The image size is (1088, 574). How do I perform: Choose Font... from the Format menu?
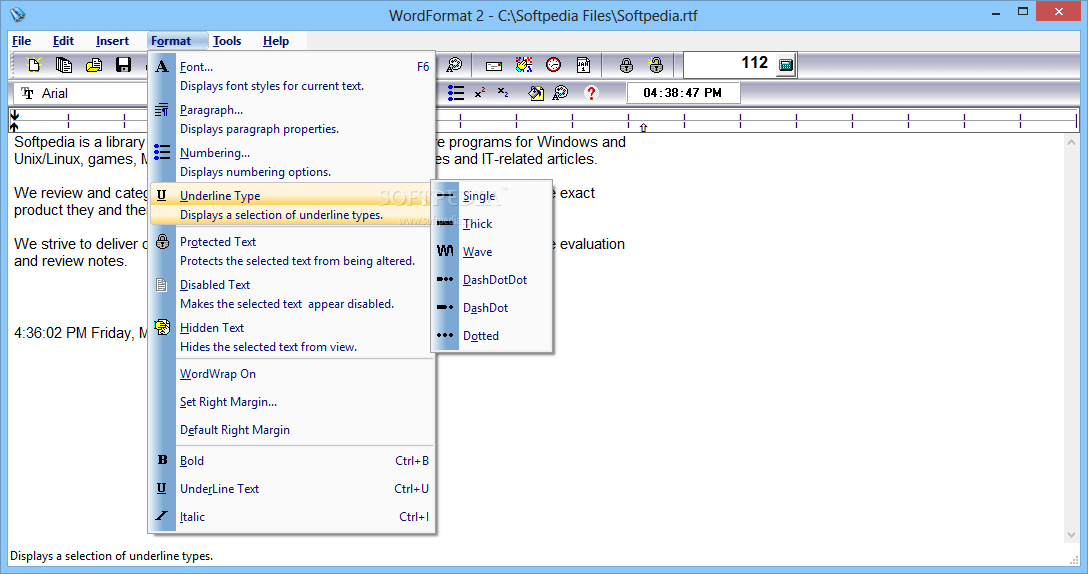click(292, 76)
